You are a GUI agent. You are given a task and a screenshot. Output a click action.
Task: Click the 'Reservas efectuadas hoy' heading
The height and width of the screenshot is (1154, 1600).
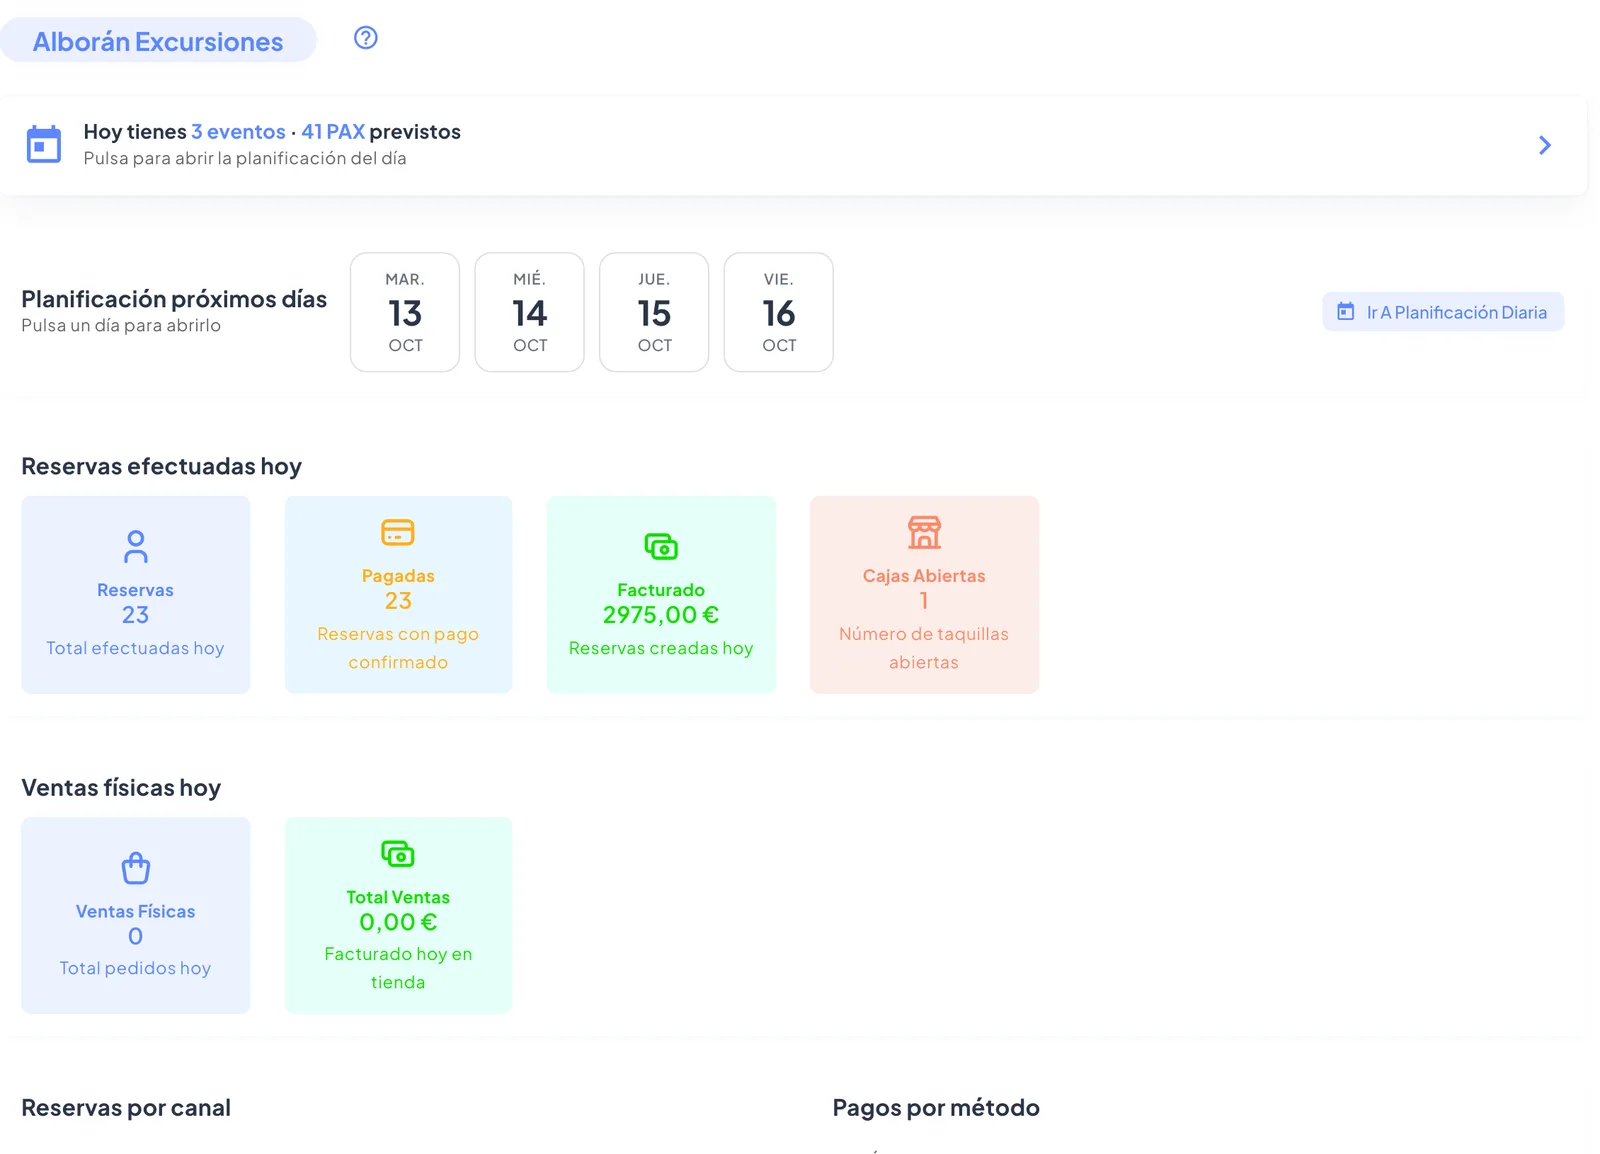coord(161,466)
